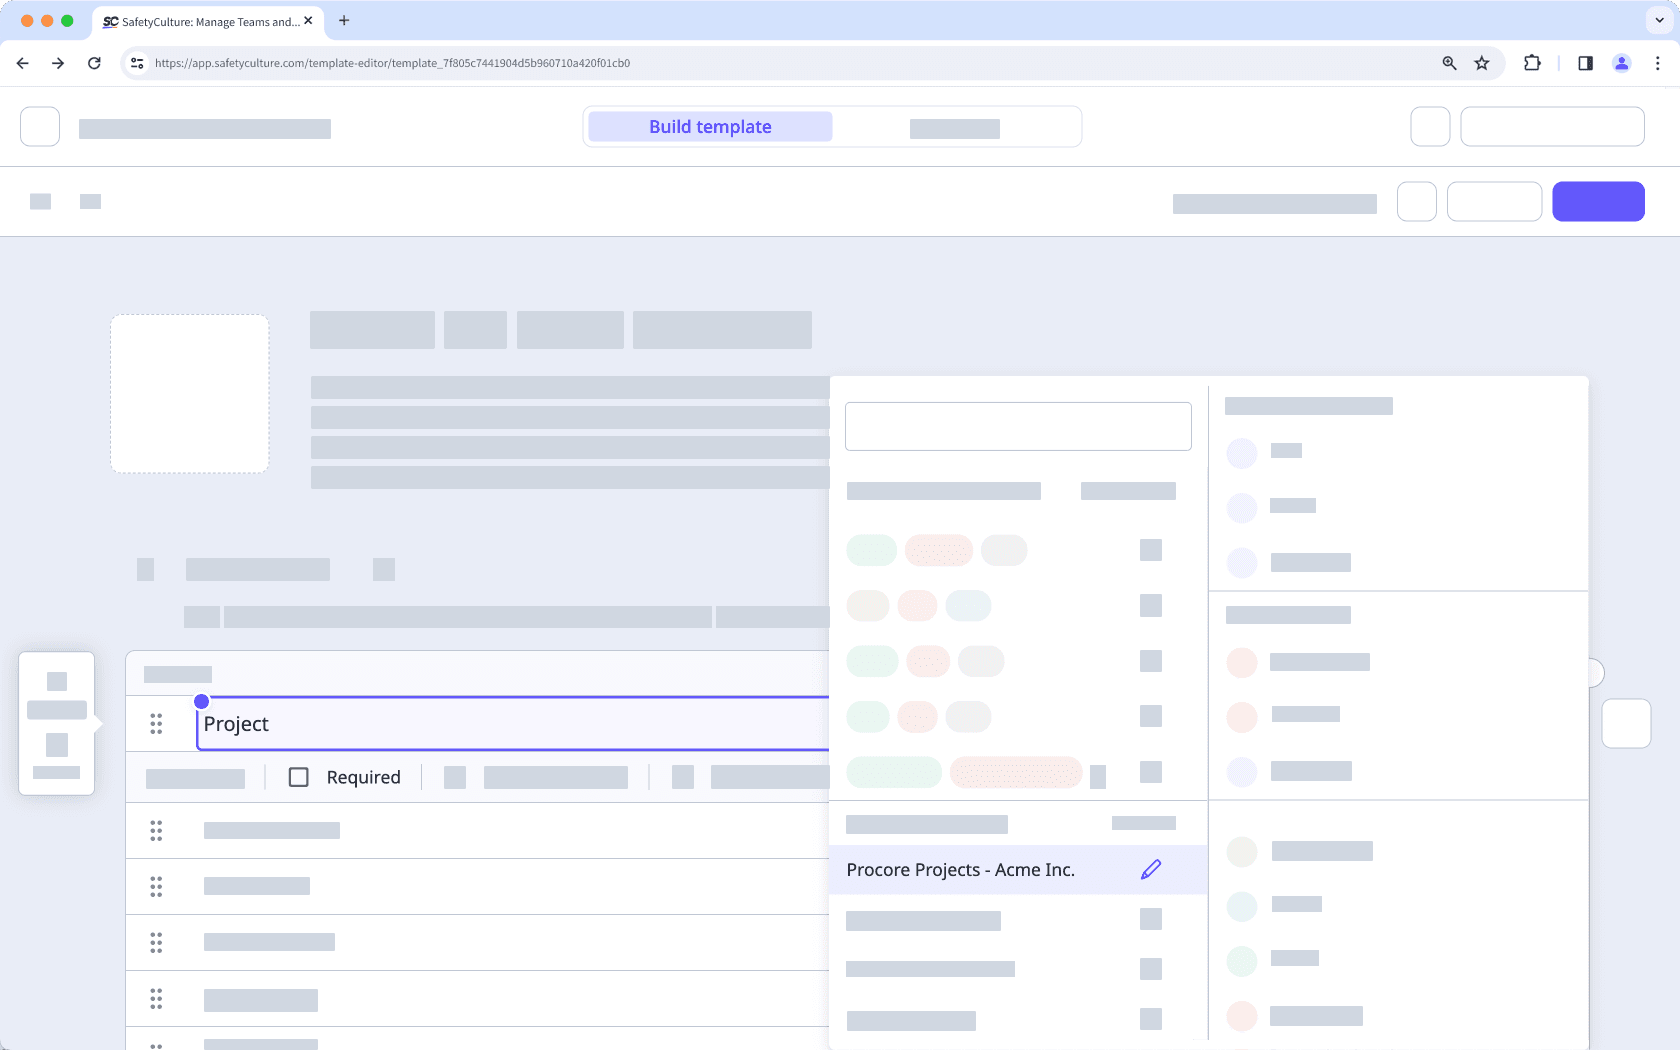The height and width of the screenshot is (1050, 1680).
Task: Click the bookmark star in the address bar
Action: tap(1481, 62)
